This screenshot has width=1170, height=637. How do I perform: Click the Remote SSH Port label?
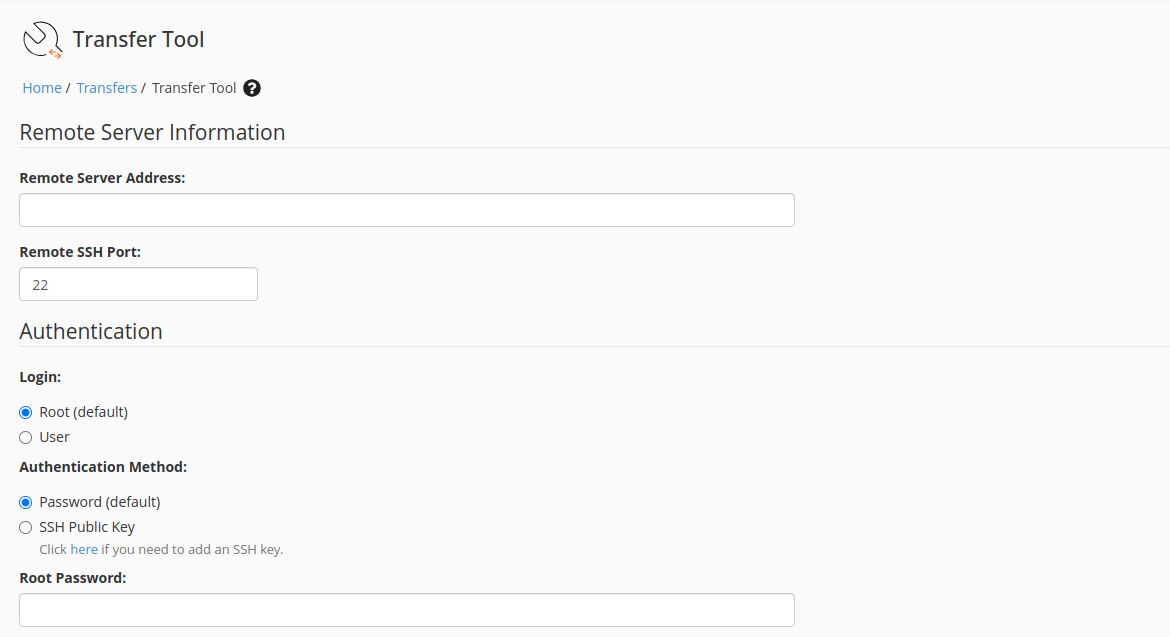[78, 251]
